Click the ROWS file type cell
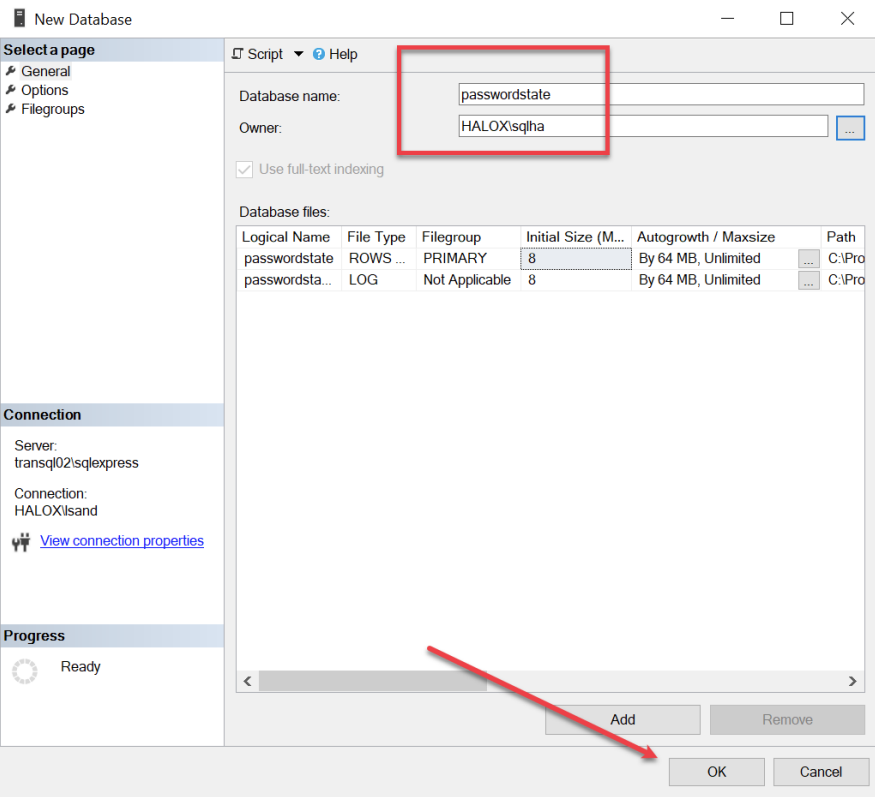The width and height of the screenshot is (875, 797). click(378, 258)
